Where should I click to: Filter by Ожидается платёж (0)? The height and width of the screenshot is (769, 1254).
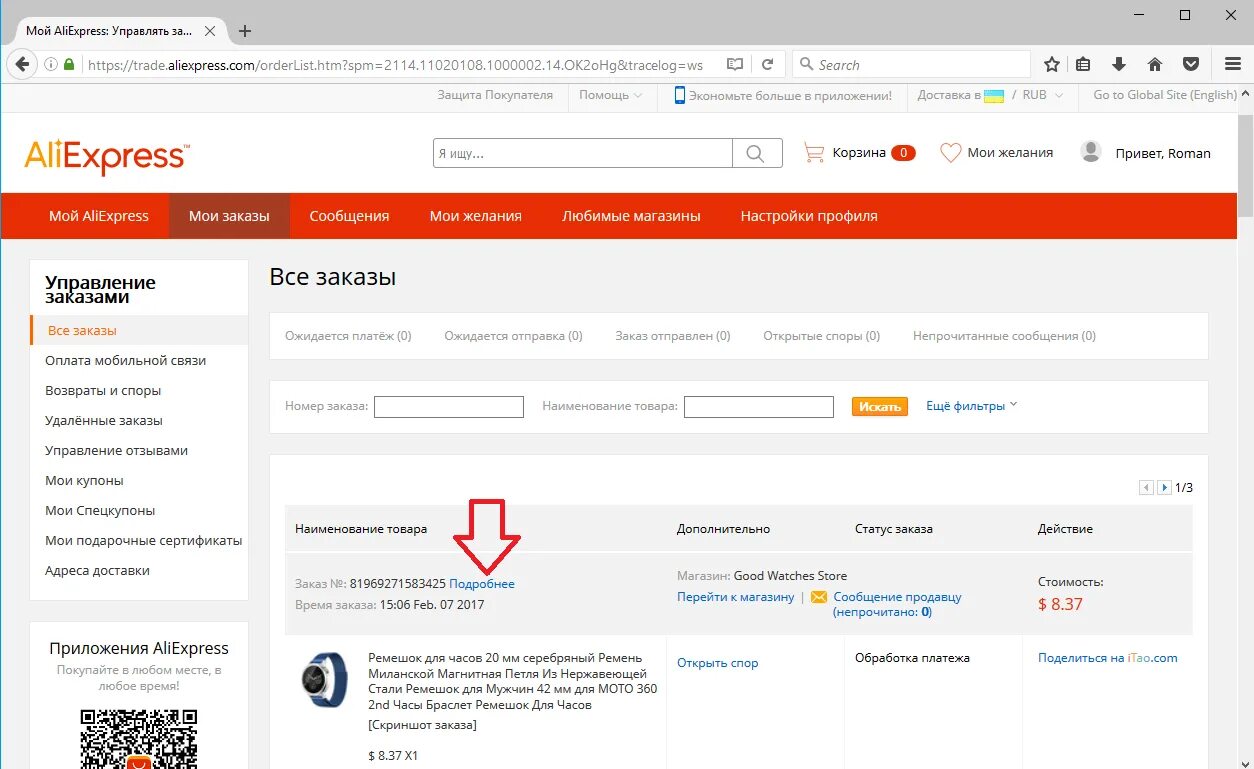(348, 336)
